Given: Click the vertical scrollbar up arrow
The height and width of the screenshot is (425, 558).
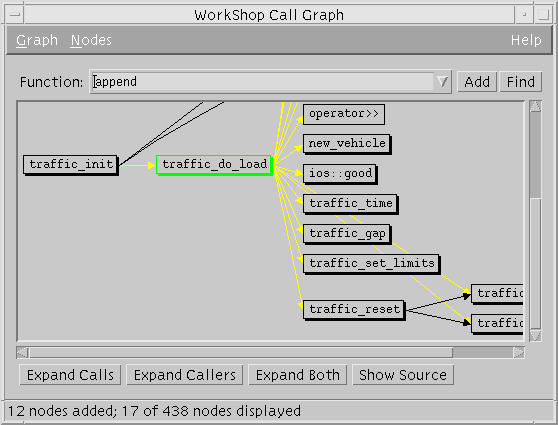Looking at the screenshot, I should pyautogui.click(x=535, y=106).
